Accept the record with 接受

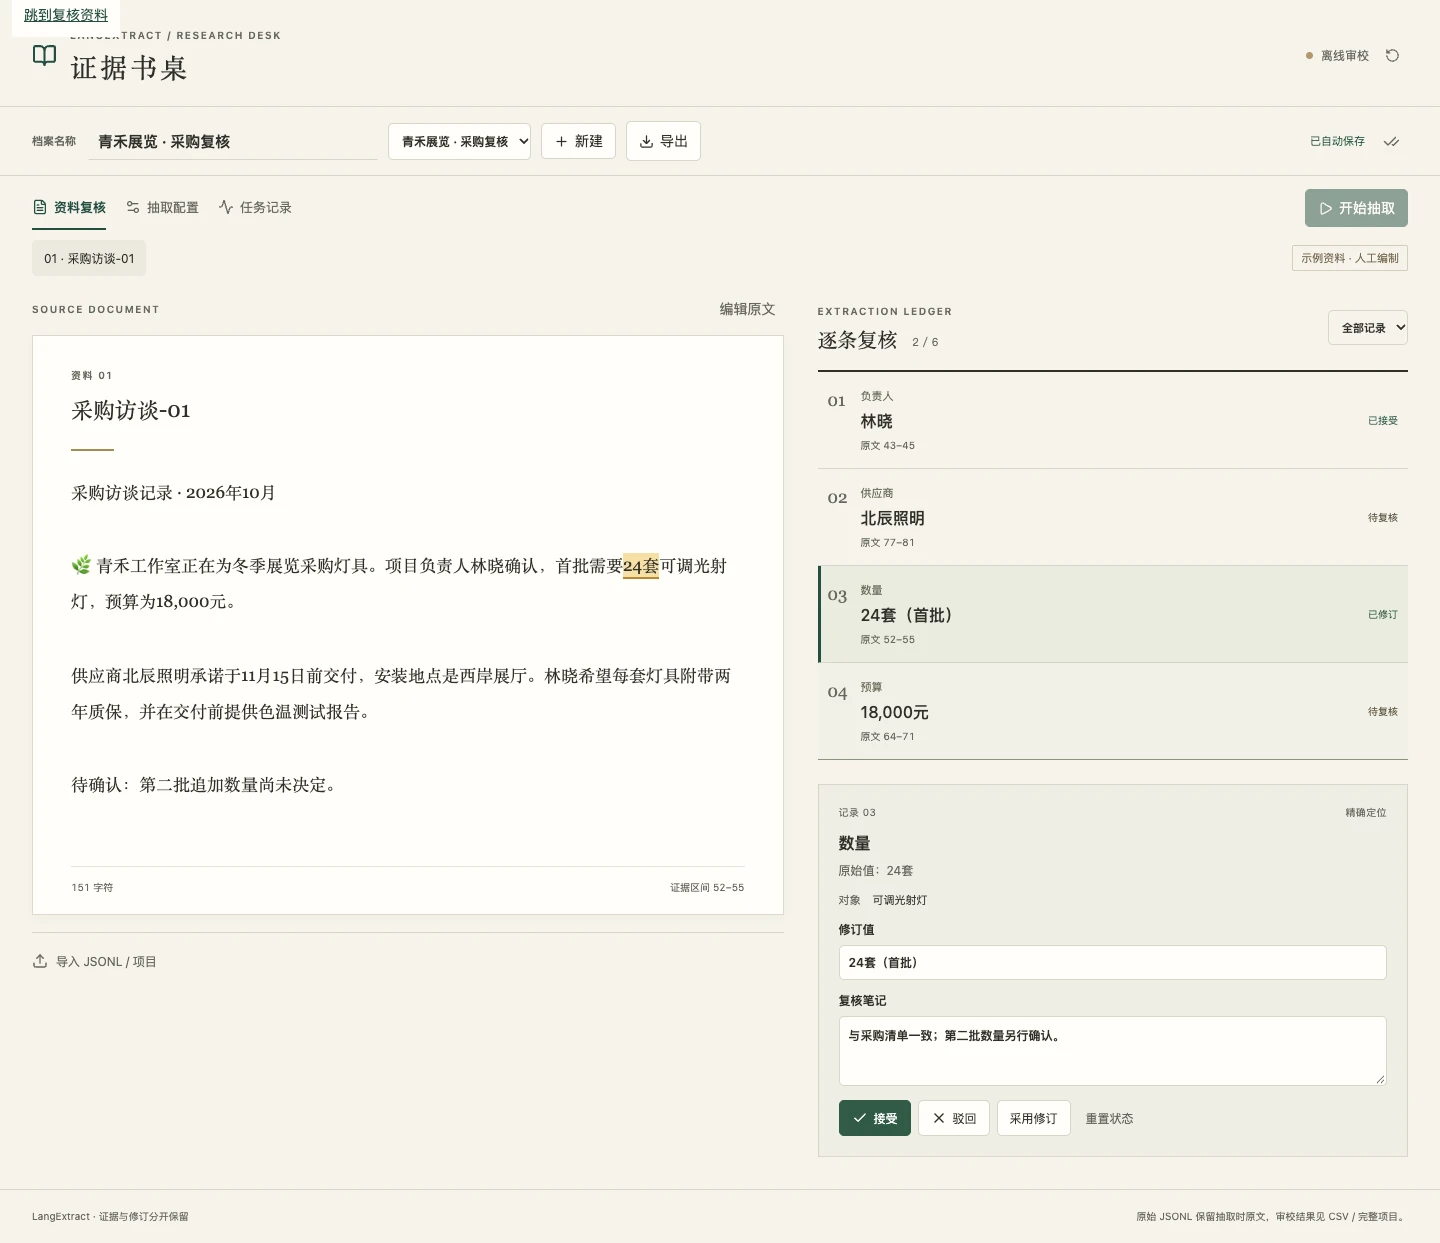click(x=875, y=1118)
